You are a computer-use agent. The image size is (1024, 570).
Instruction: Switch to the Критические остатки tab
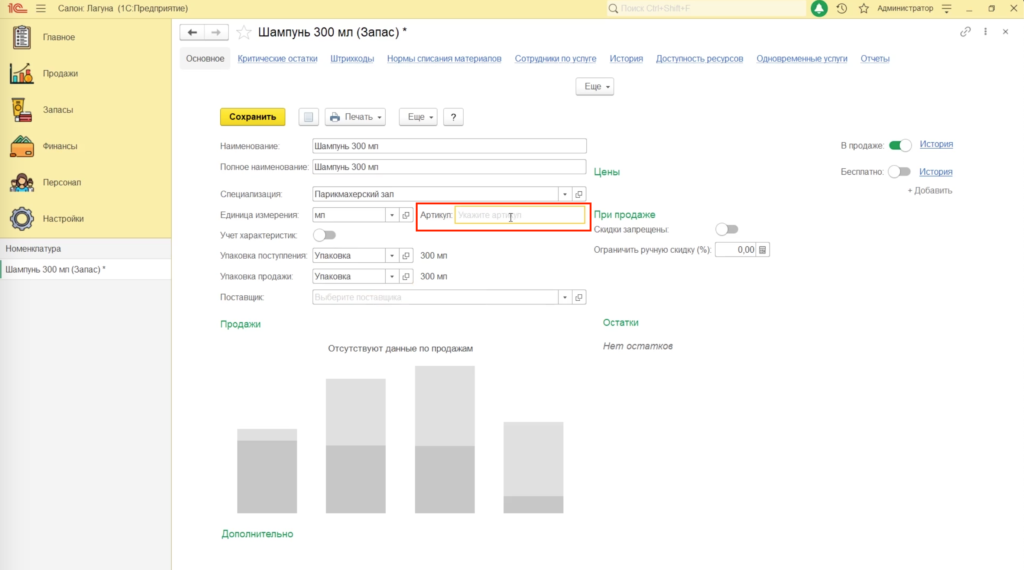click(278, 59)
